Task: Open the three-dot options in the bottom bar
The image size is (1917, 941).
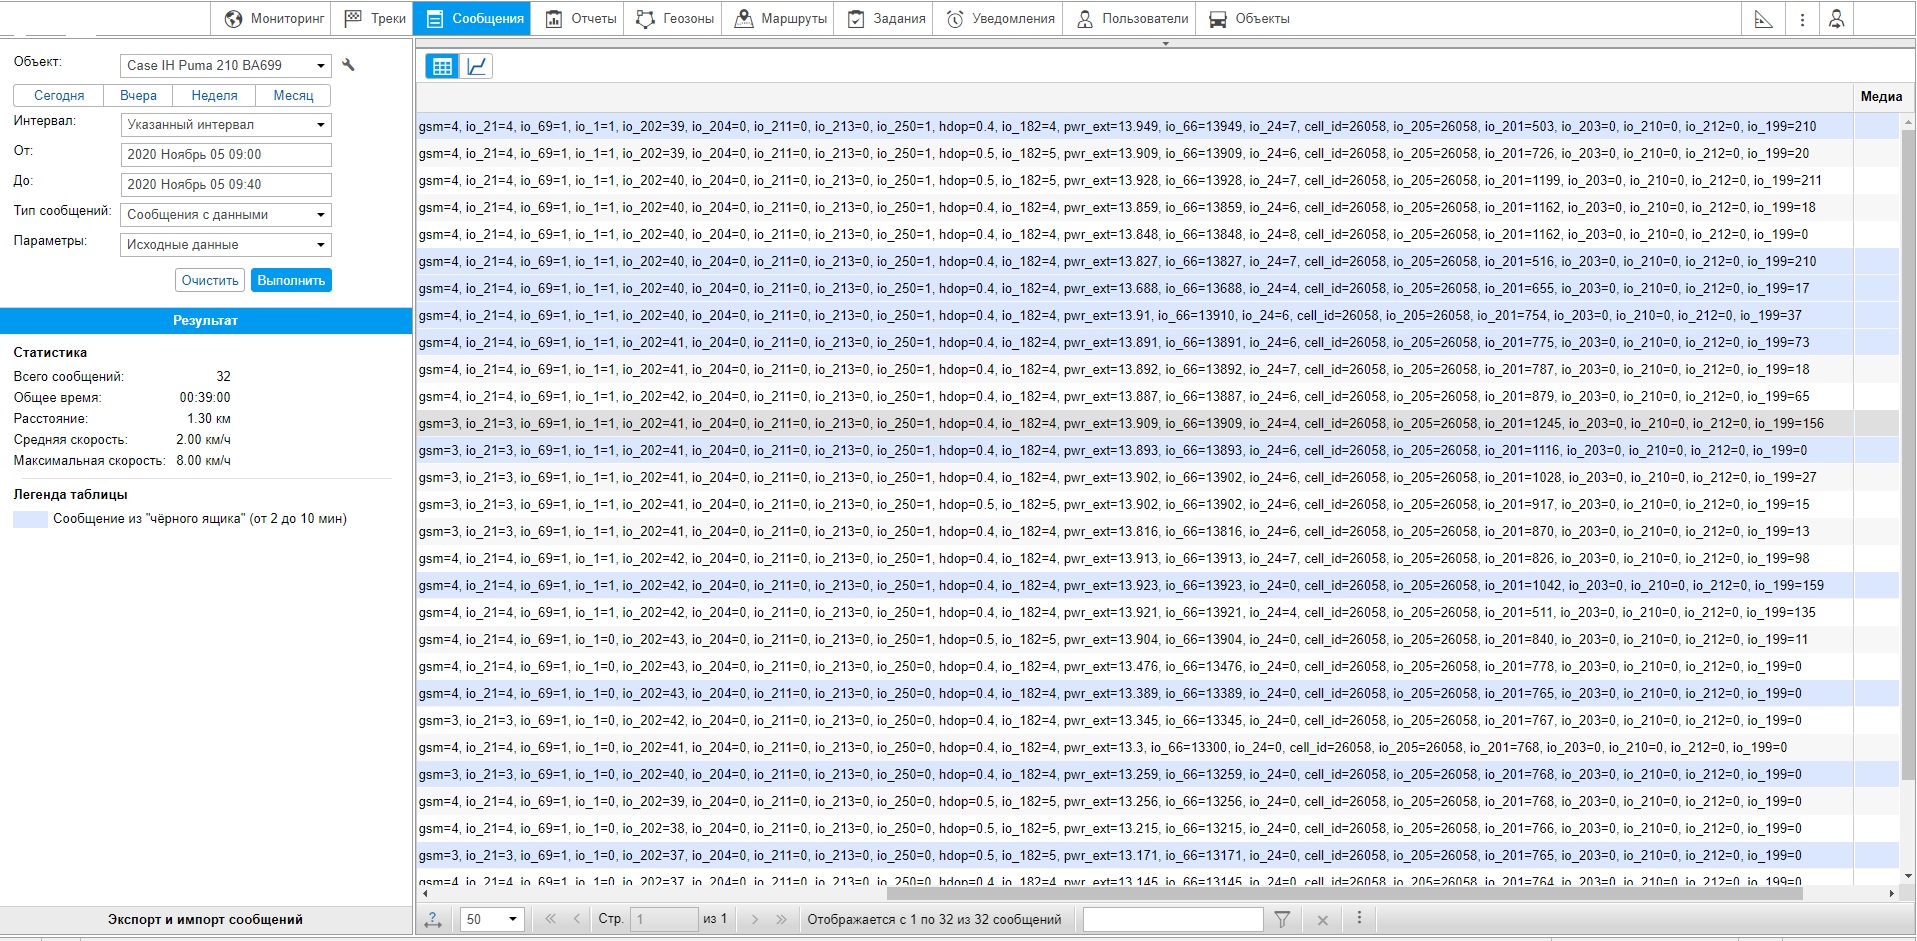Action: coord(1359,918)
